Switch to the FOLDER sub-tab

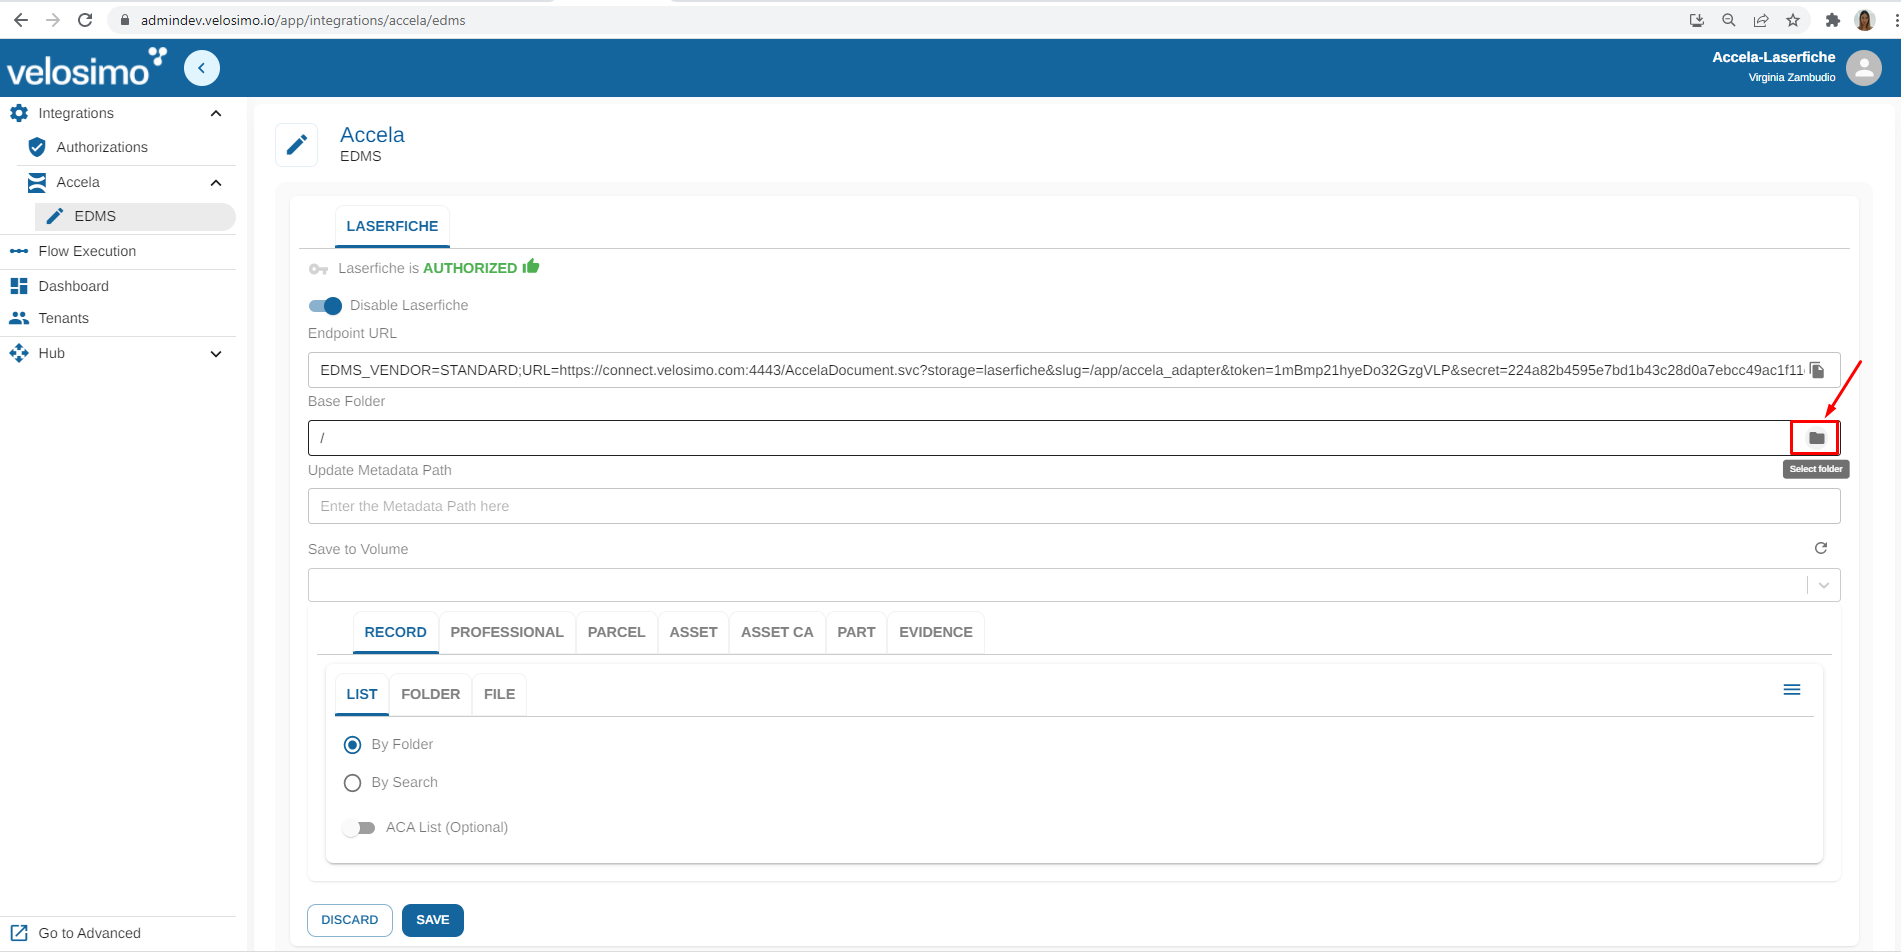point(431,694)
